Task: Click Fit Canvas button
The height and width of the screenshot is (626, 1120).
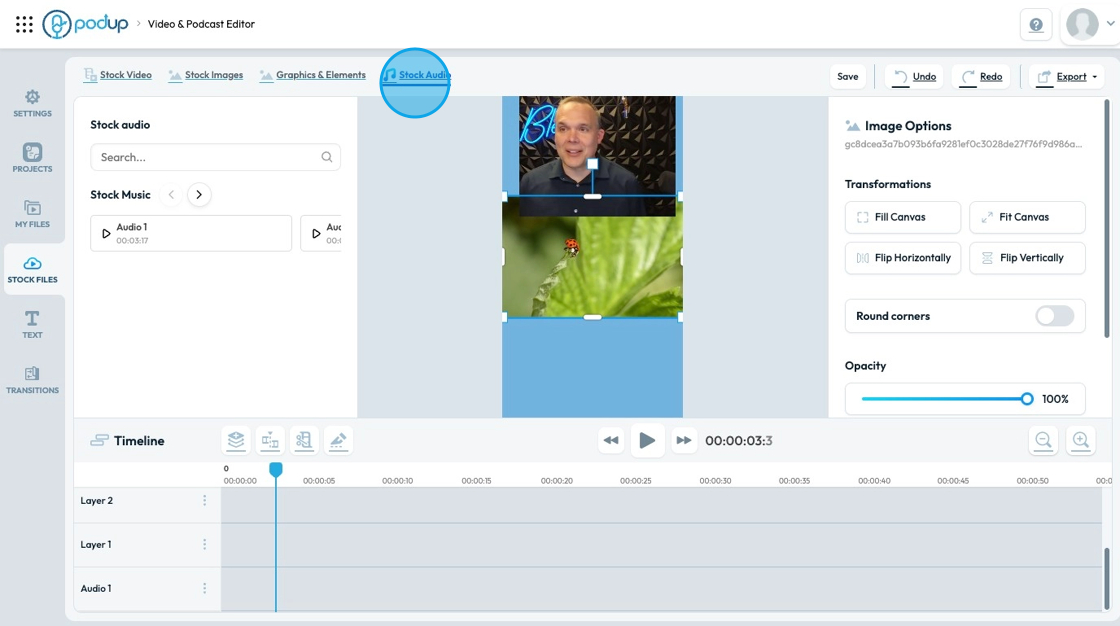Action: 1027,217
